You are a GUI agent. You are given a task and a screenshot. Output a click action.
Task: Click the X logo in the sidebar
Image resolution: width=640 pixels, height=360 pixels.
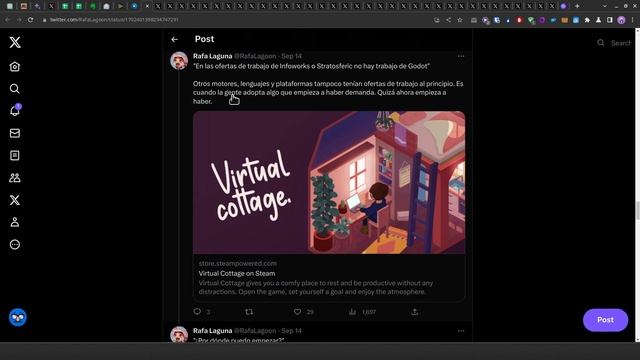coord(15,42)
